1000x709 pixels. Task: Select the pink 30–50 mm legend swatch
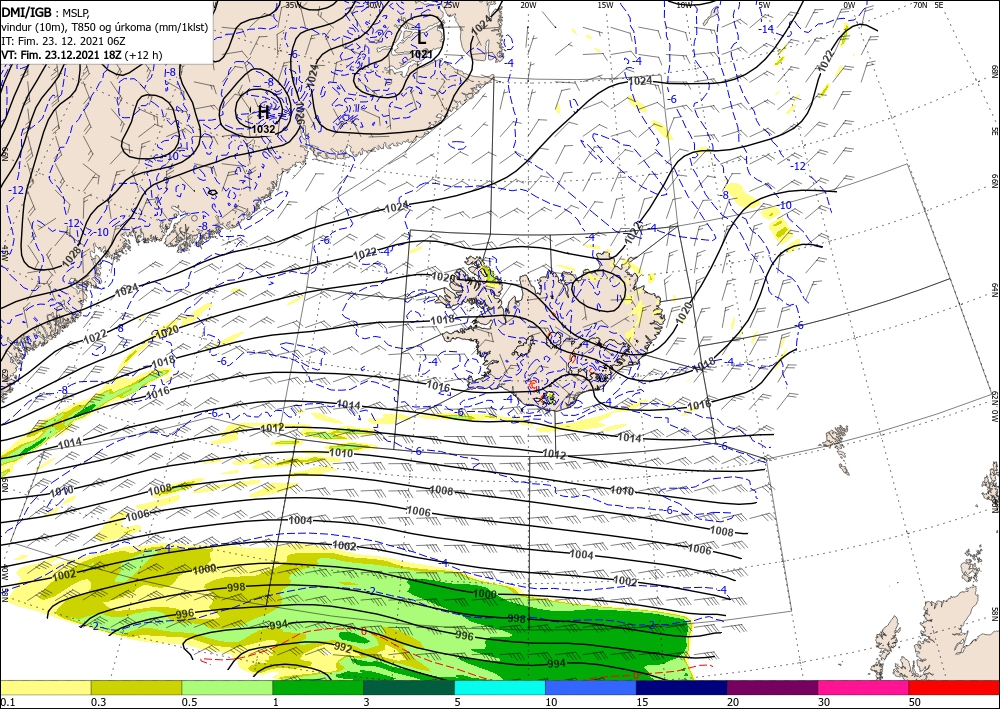864,687
